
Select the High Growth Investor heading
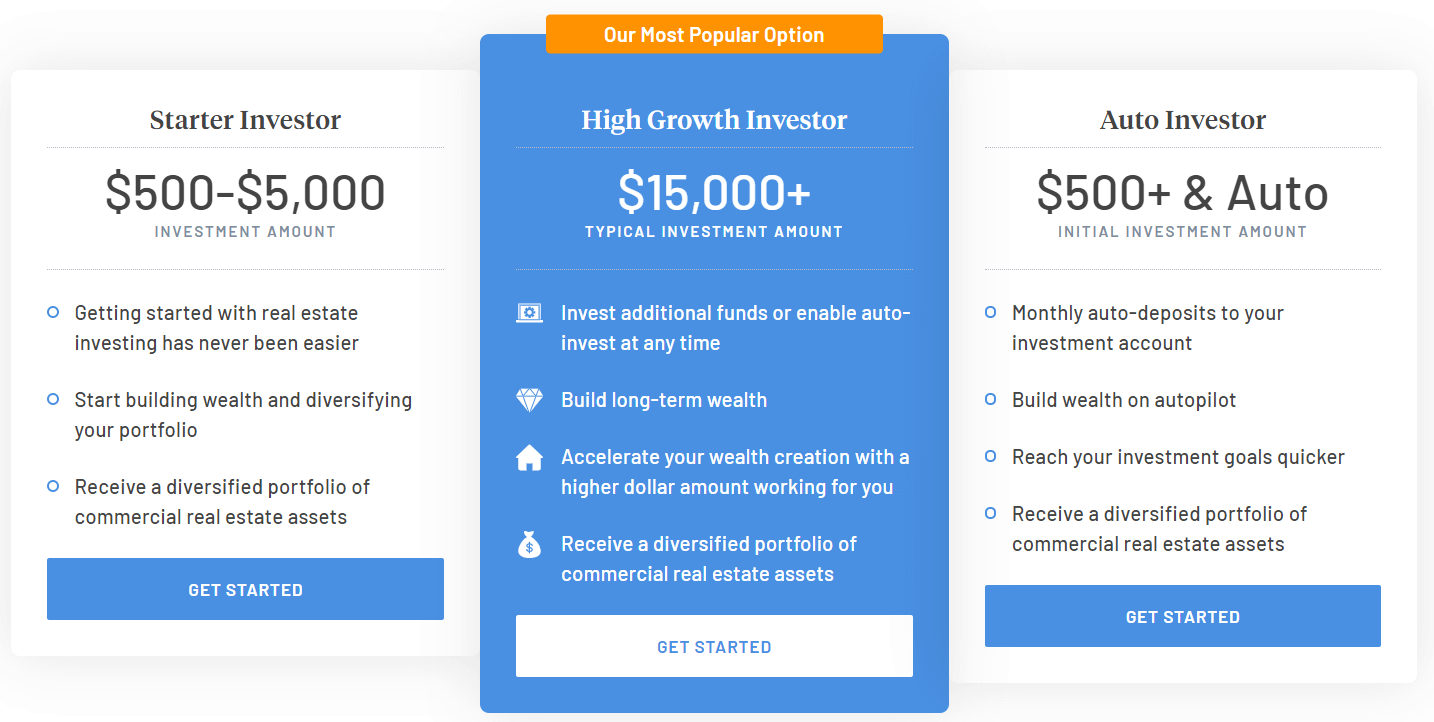pyautogui.click(x=714, y=120)
